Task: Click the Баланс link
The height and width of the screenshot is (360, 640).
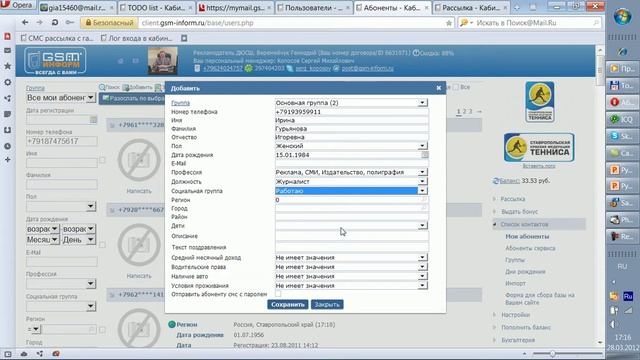Action: [x=509, y=181]
